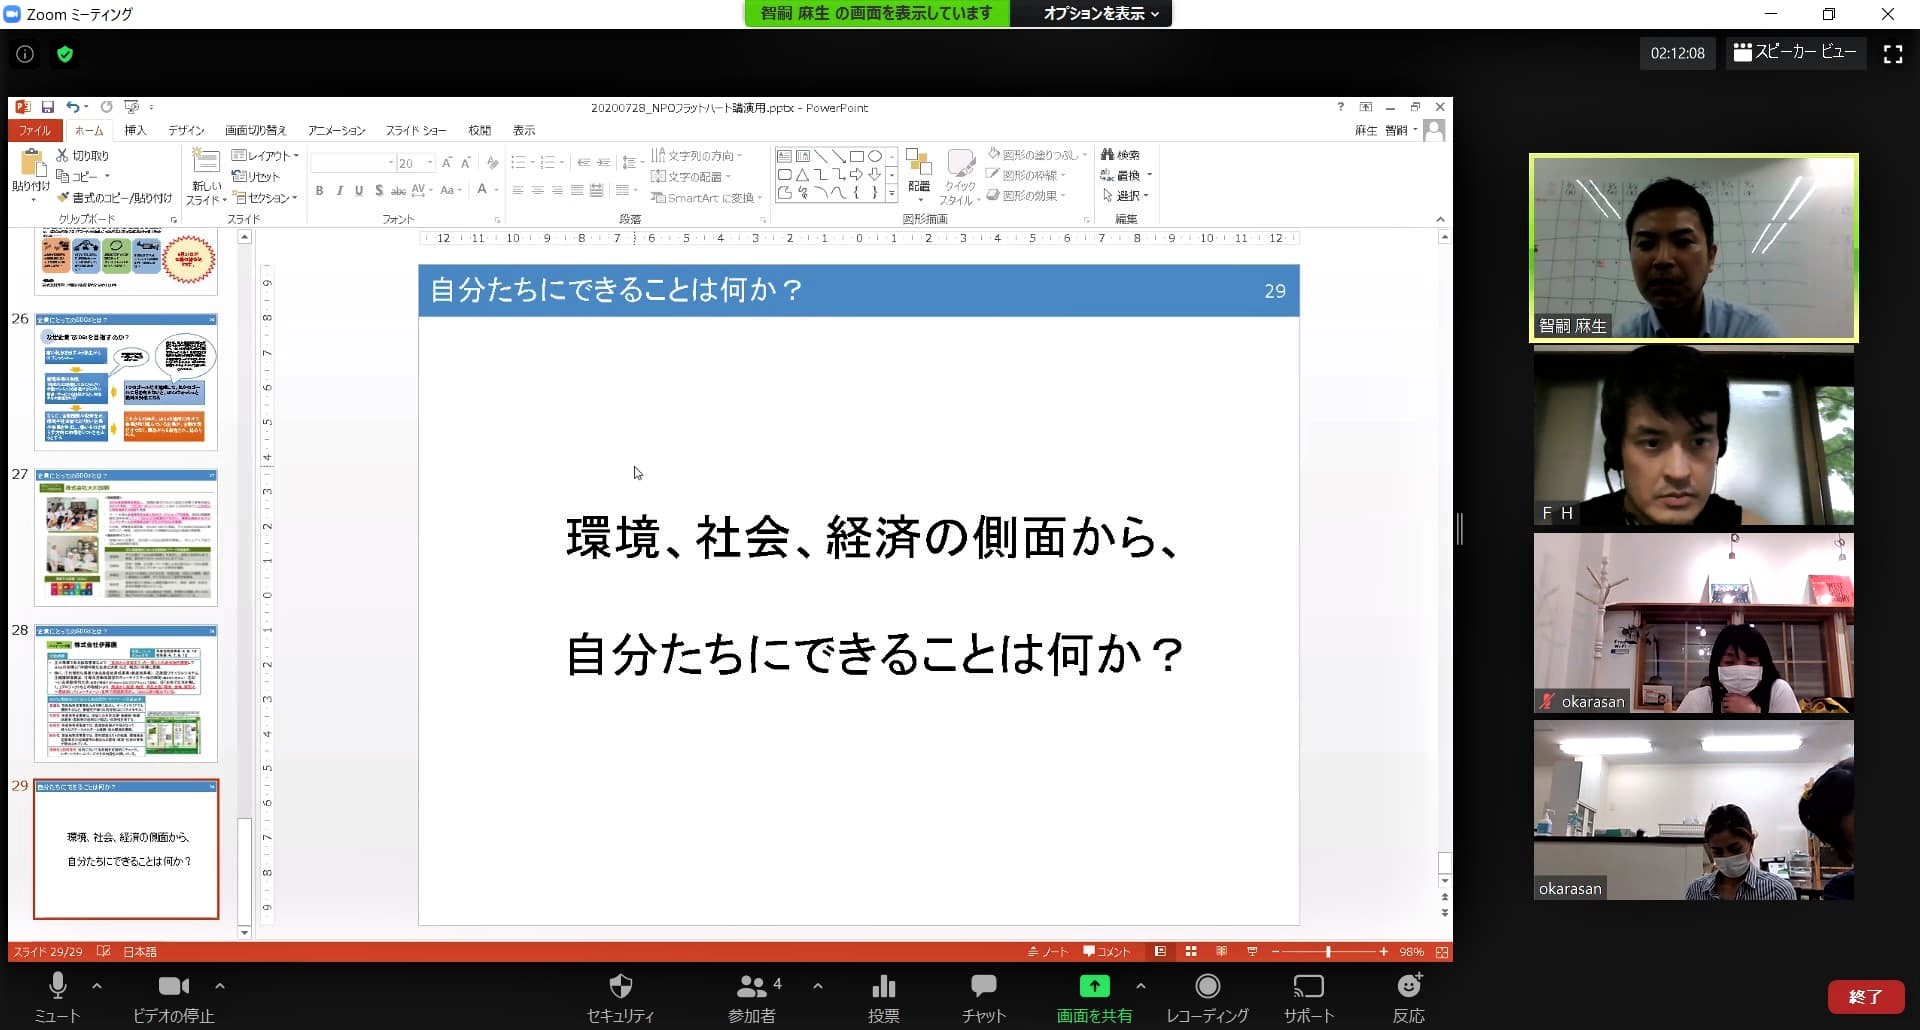This screenshot has width=1920, height=1030.
Task: Click the green Share Screen icon
Action: (x=1094, y=987)
